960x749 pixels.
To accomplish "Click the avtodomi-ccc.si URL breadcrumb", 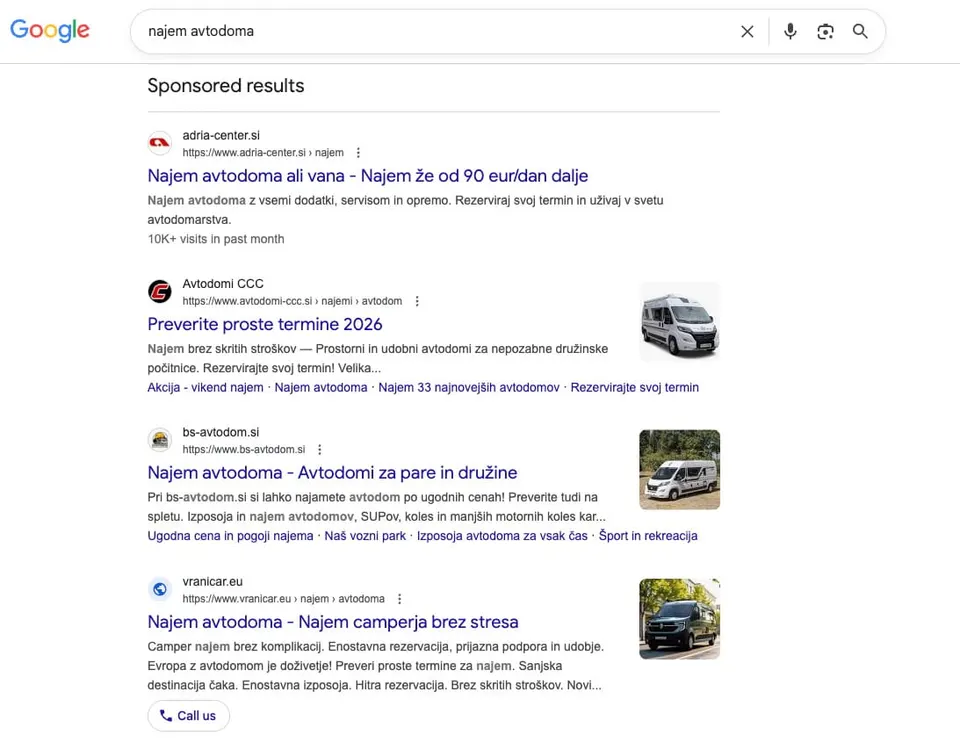I will (x=292, y=301).
